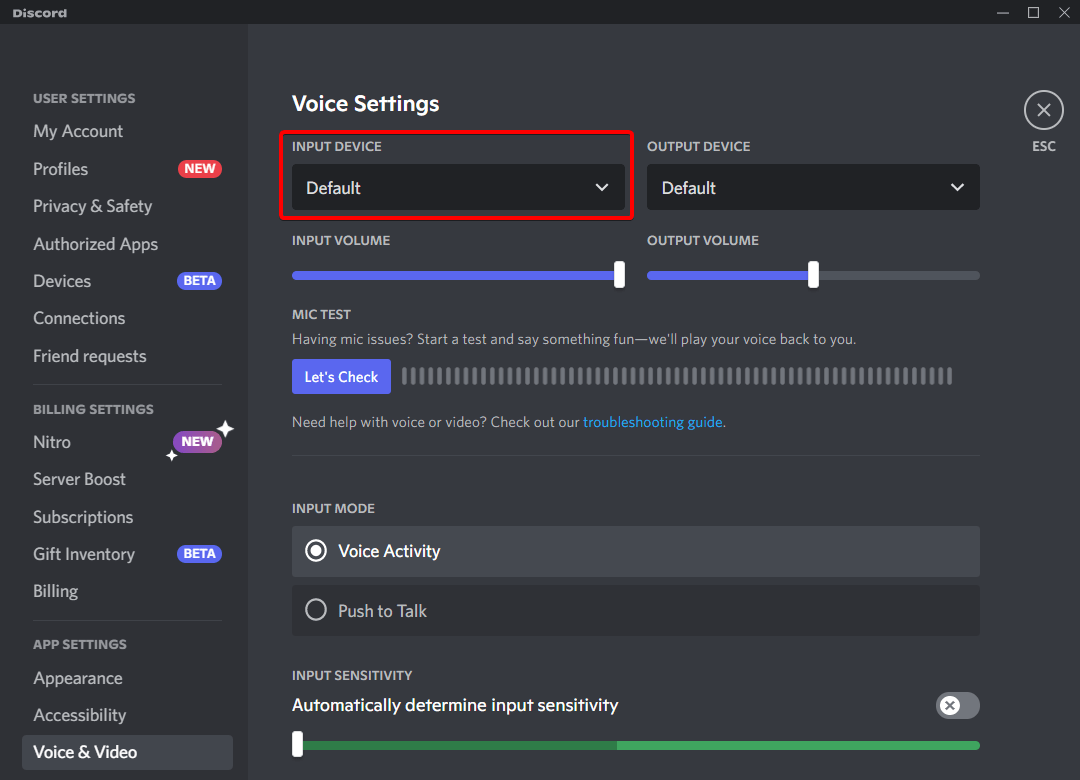
Task: Open the Output Device dropdown
Action: (x=812, y=187)
